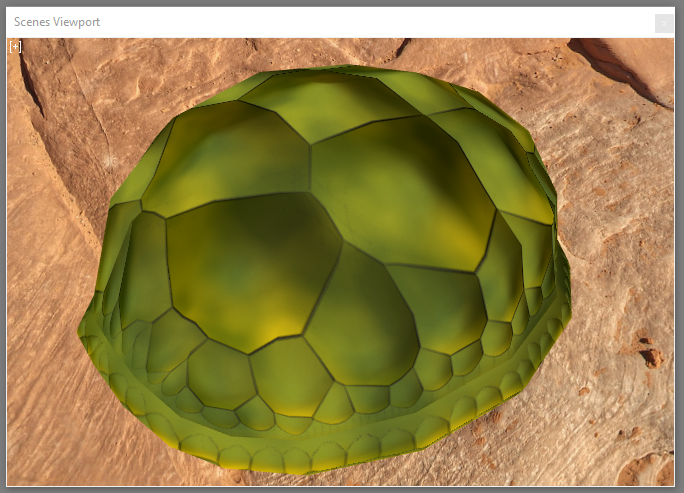Click empty space in the viewport title bar
Screen dimensions: 684x493
(x=350, y=22)
